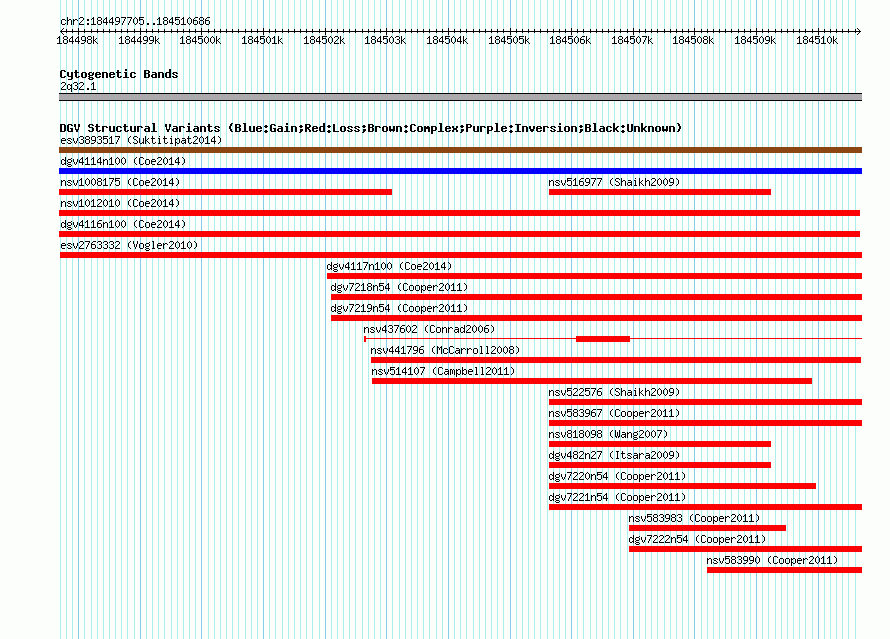This screenshot has height=639, width=890.
Task: Click the thick red segment of nsv437602
Action: [603, 339]
